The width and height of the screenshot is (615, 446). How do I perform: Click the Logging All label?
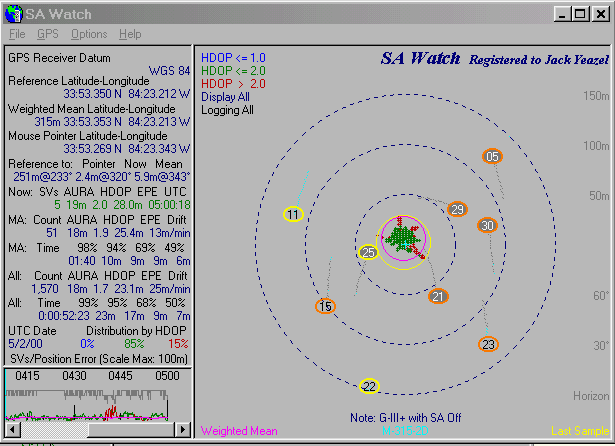click(x=227, y=110)
